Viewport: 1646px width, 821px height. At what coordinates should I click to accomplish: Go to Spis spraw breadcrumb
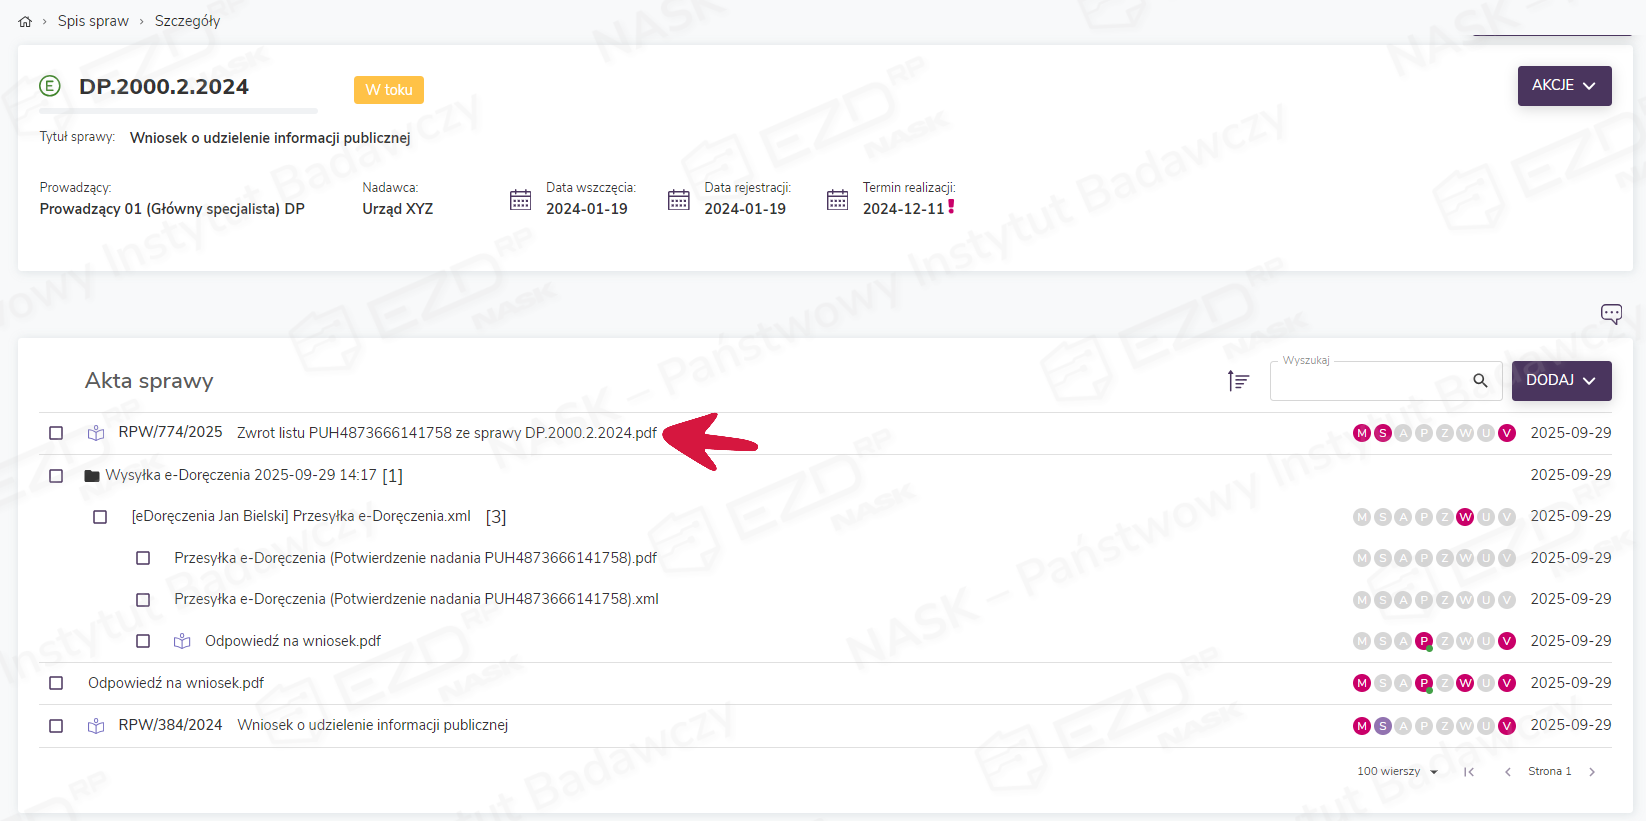pyautogui.click(x=93, y=21)
